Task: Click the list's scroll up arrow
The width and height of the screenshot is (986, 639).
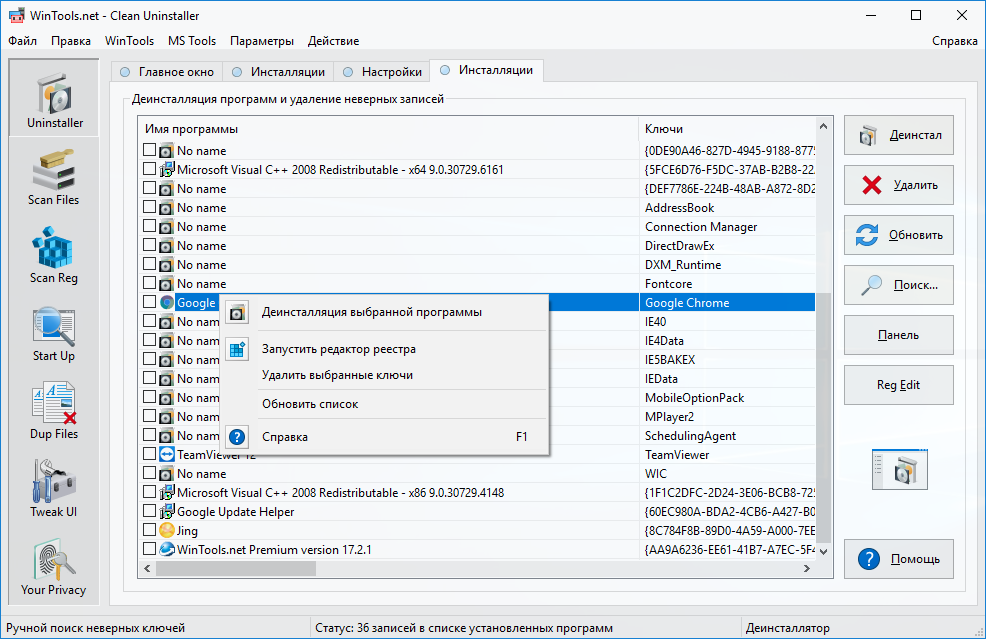Action: coord(824,126)
